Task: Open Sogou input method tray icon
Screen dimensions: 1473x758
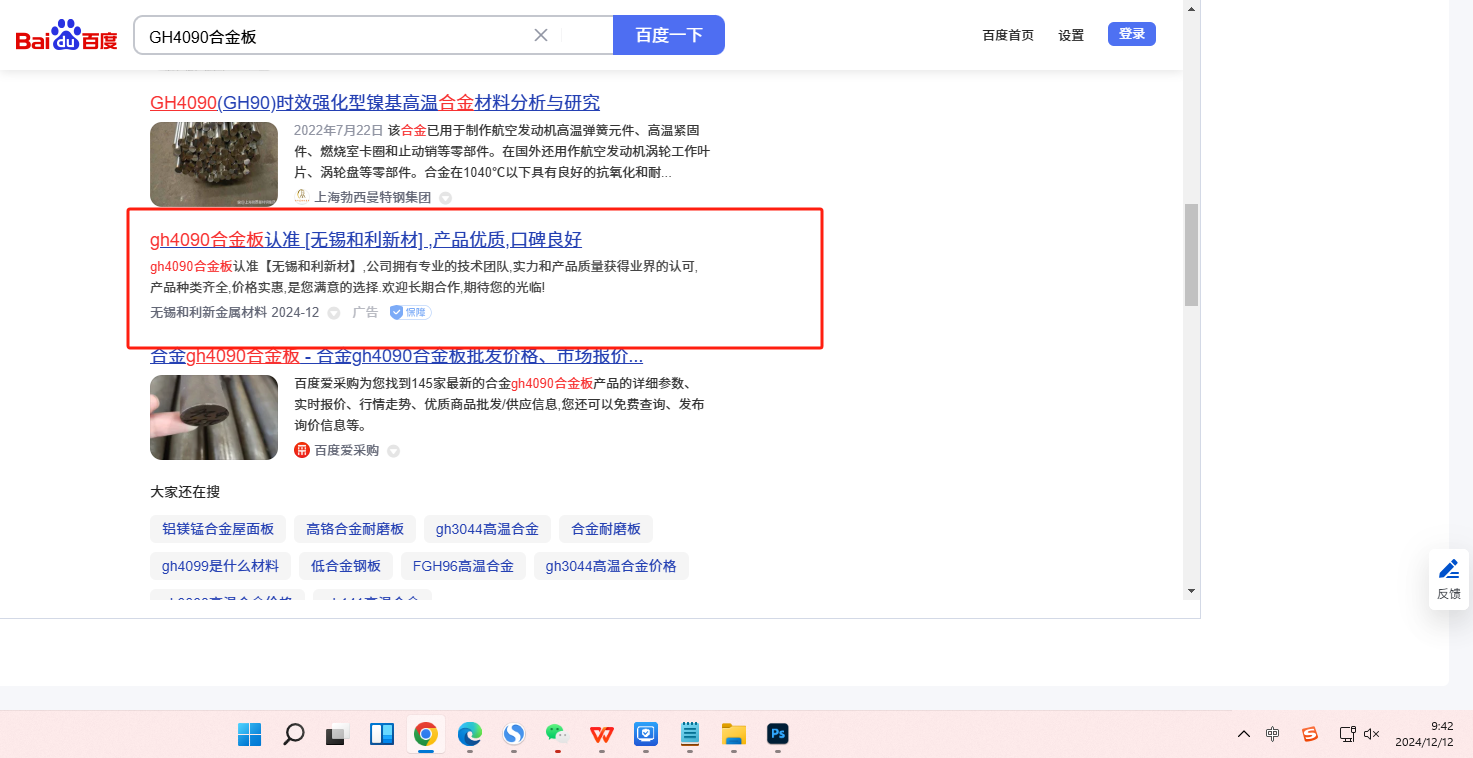Action: tap(1310, 735)
